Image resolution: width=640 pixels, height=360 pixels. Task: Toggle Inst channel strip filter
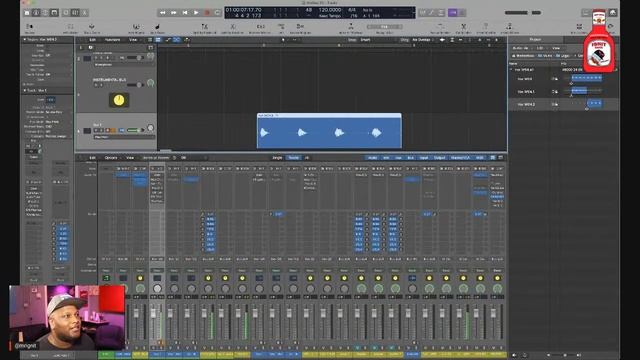tap(386, 158)
